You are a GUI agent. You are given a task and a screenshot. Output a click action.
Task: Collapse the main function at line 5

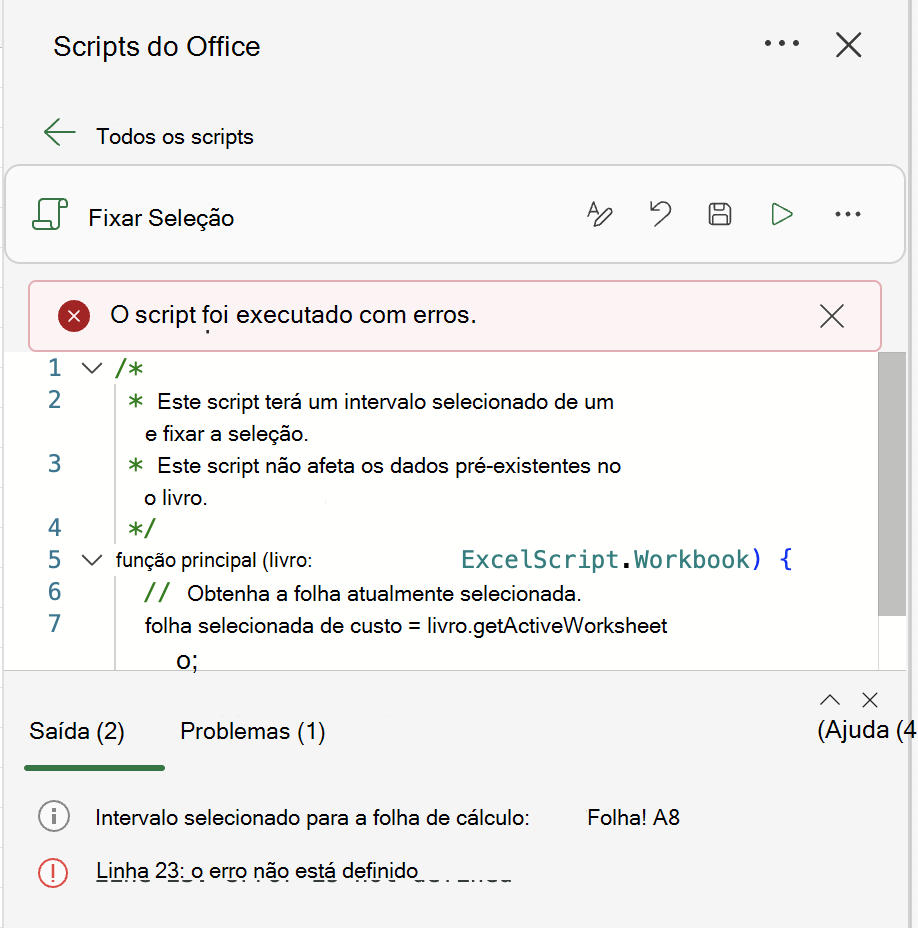point(92,560)
